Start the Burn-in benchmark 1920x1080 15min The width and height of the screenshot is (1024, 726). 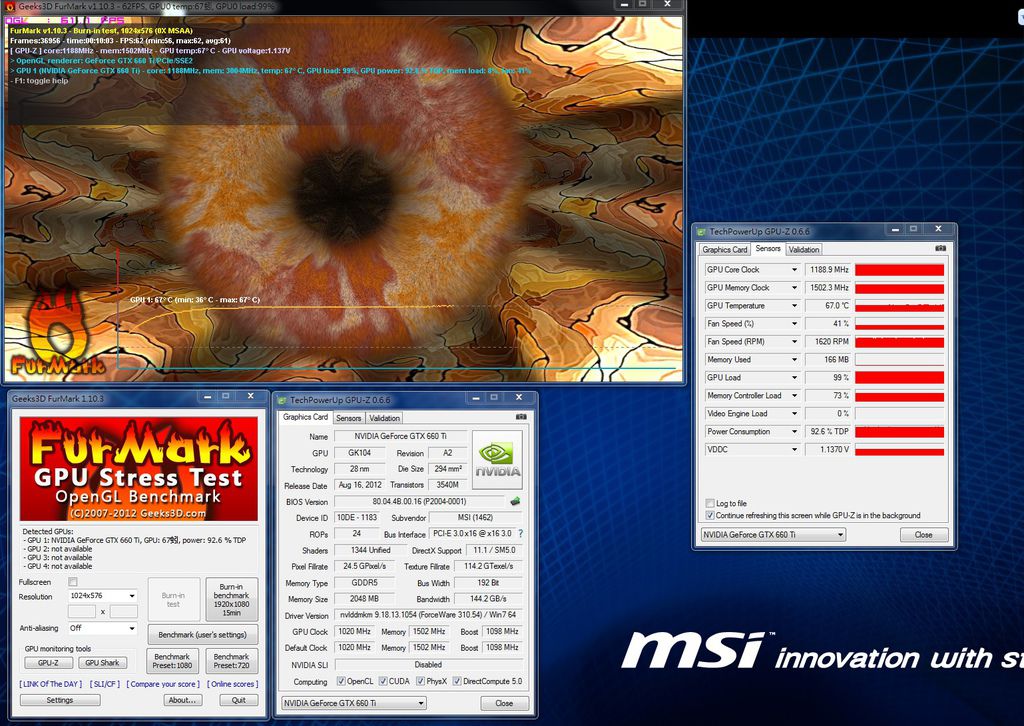click(231, 599)
